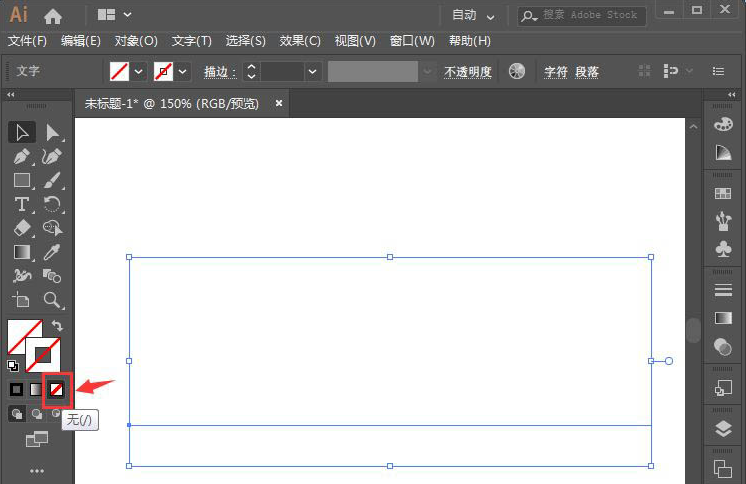The width and height of the screenshot is (746, 484).
Task: Open control bar stroke swatch dropdown
Action: click(x=183, y=72)
